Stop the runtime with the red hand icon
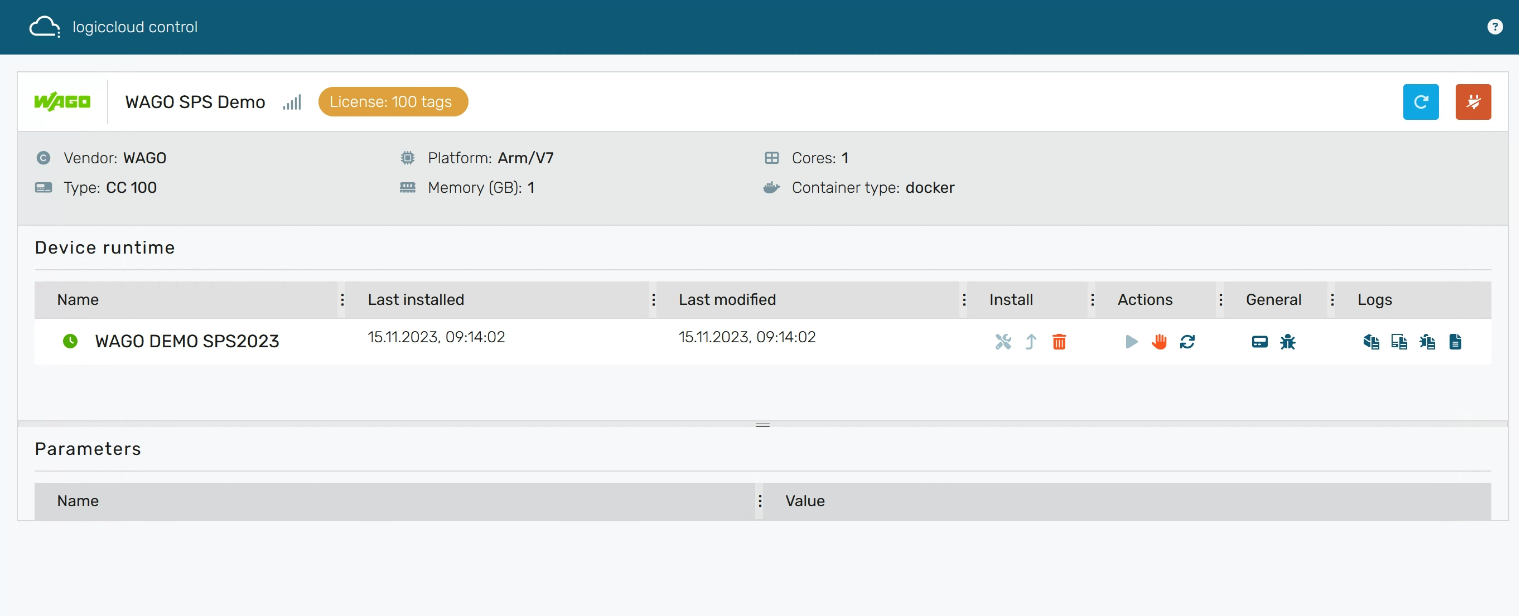This screenshot has width=1519, height=616. pos(1159,342)
